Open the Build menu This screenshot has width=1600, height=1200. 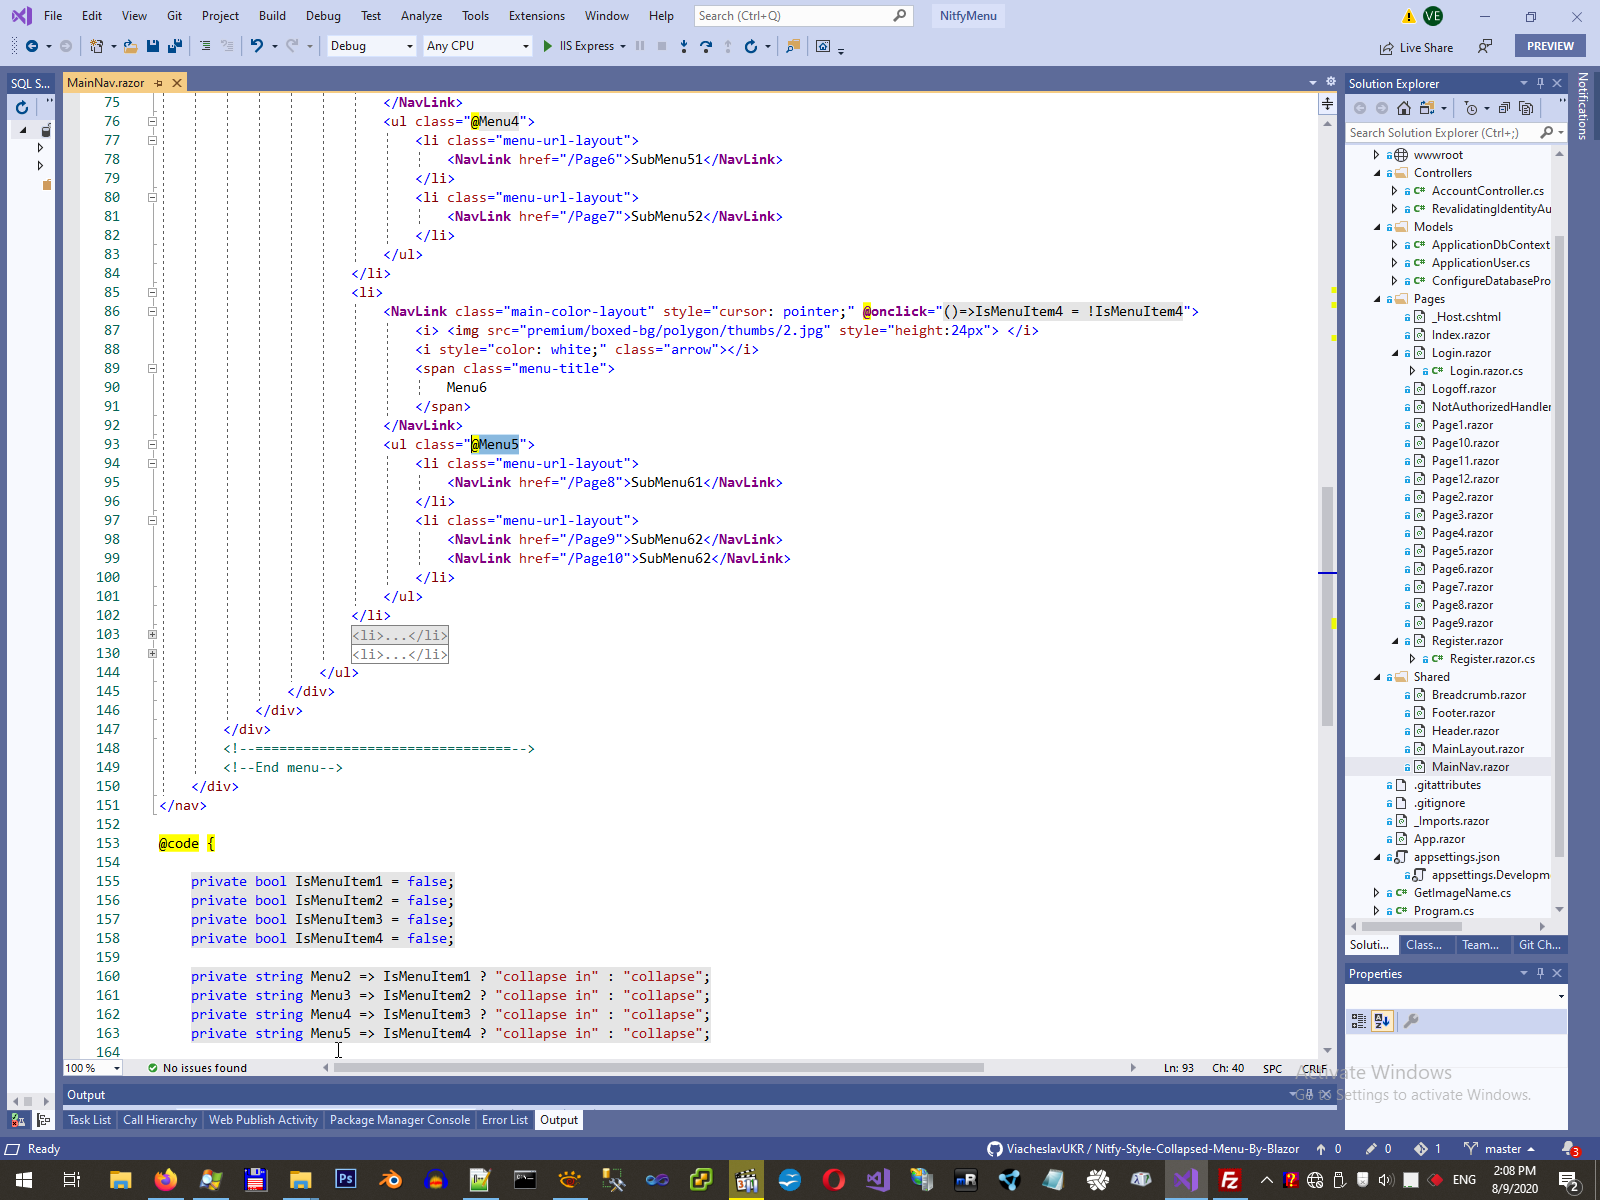point(272,16)
